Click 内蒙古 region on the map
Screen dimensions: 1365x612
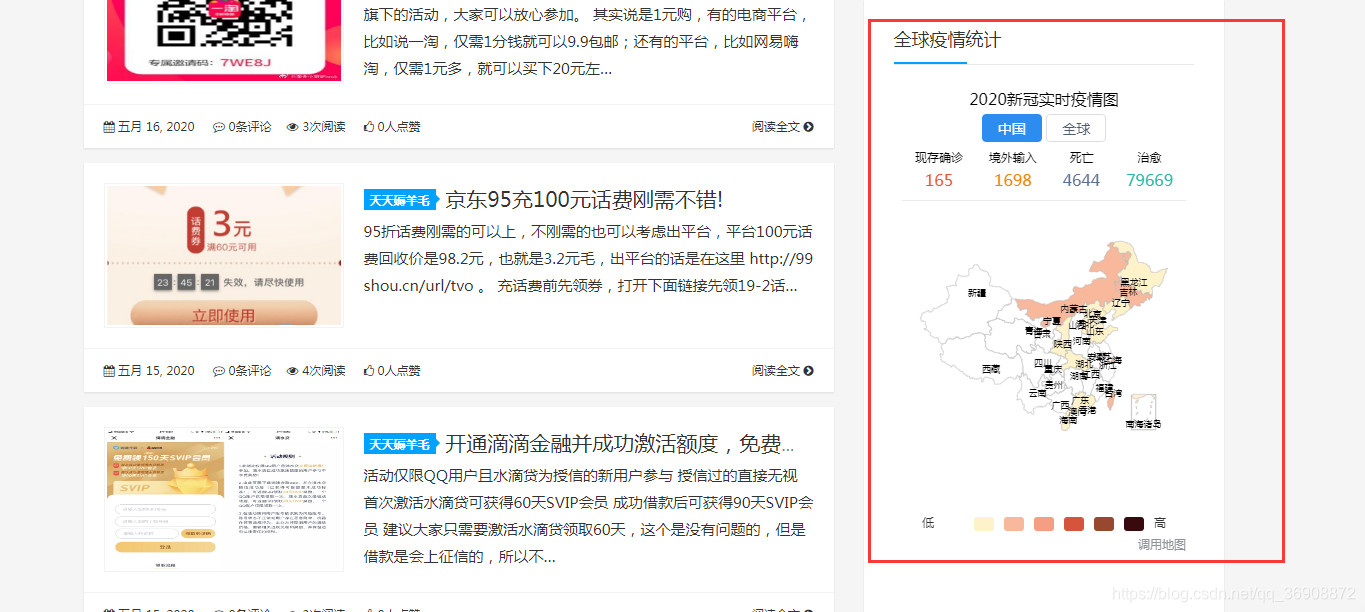pos(1073,310)
